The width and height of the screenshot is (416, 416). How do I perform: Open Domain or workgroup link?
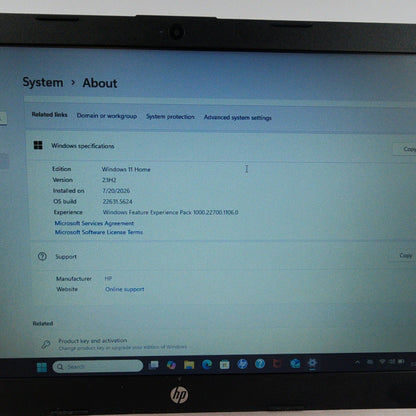coord(107,116)
